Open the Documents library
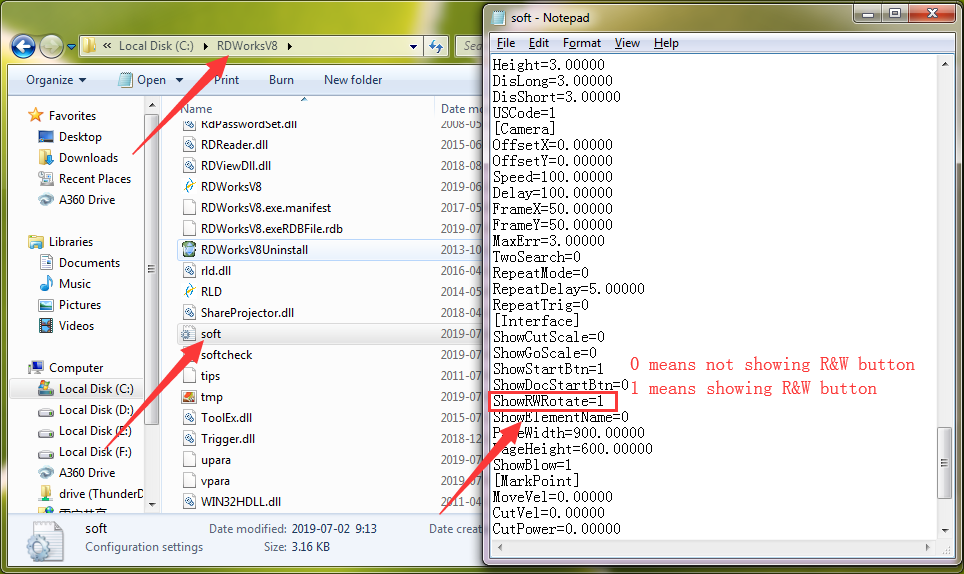This screenshot has height=574, width=964. tap(89, 262)
